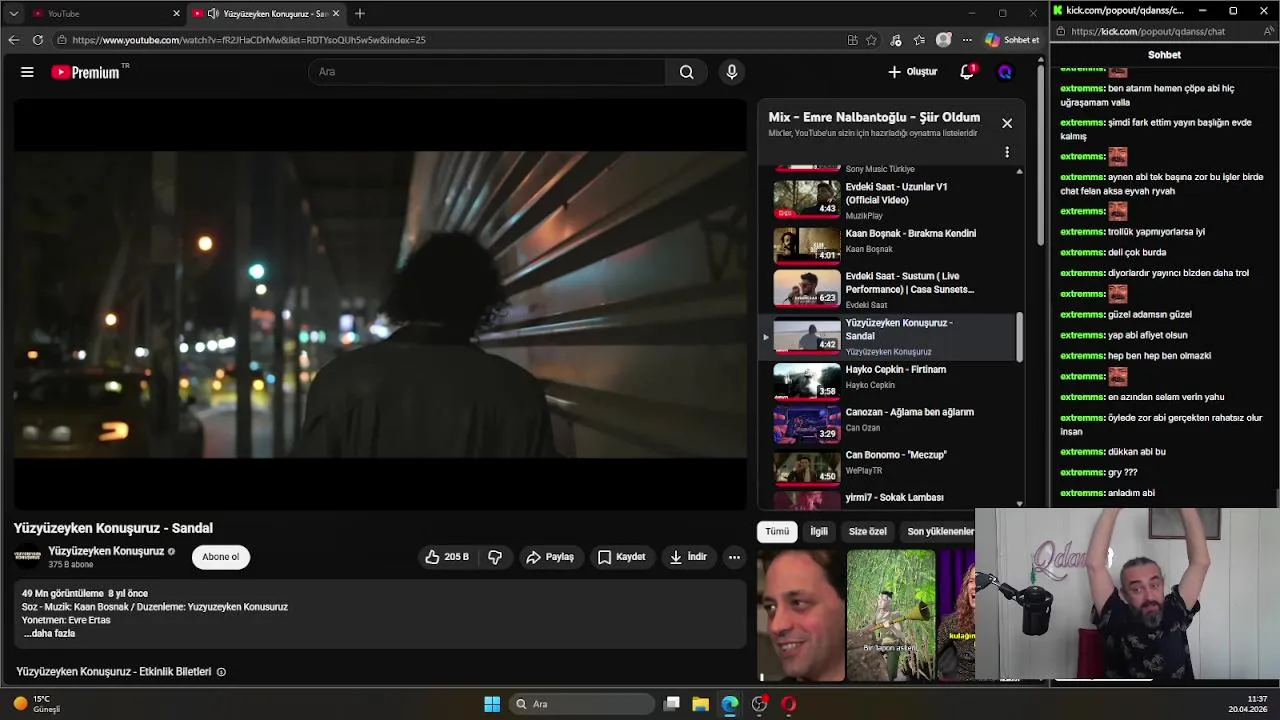Open the YouTube hamburger guide menu

[27, 72]
